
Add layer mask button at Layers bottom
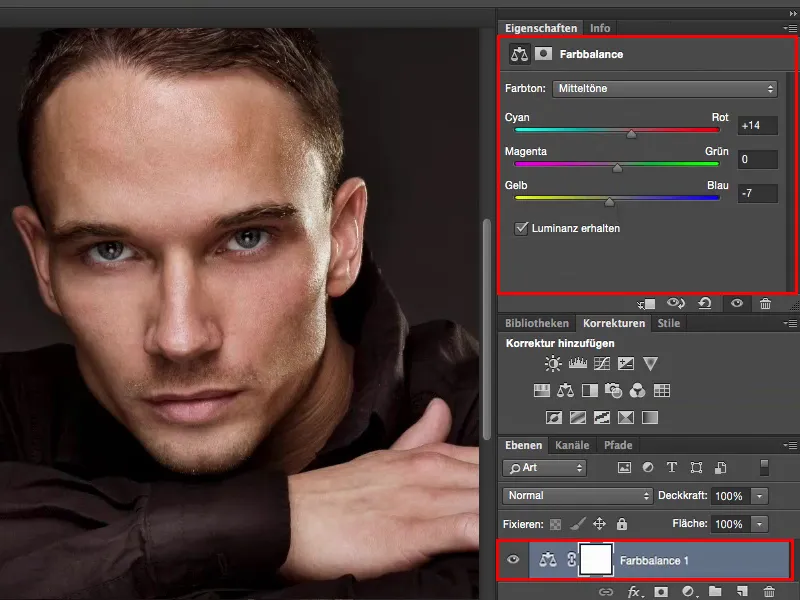click(661, 592)
